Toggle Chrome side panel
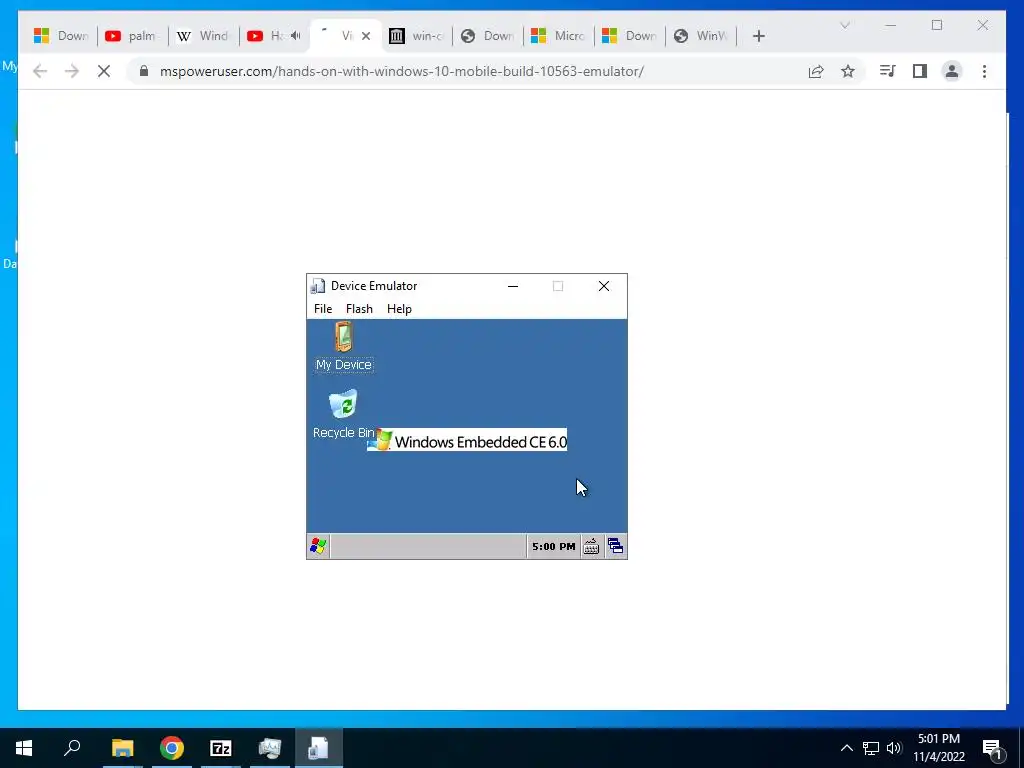 pyautogui.click(x=920, y=71)
